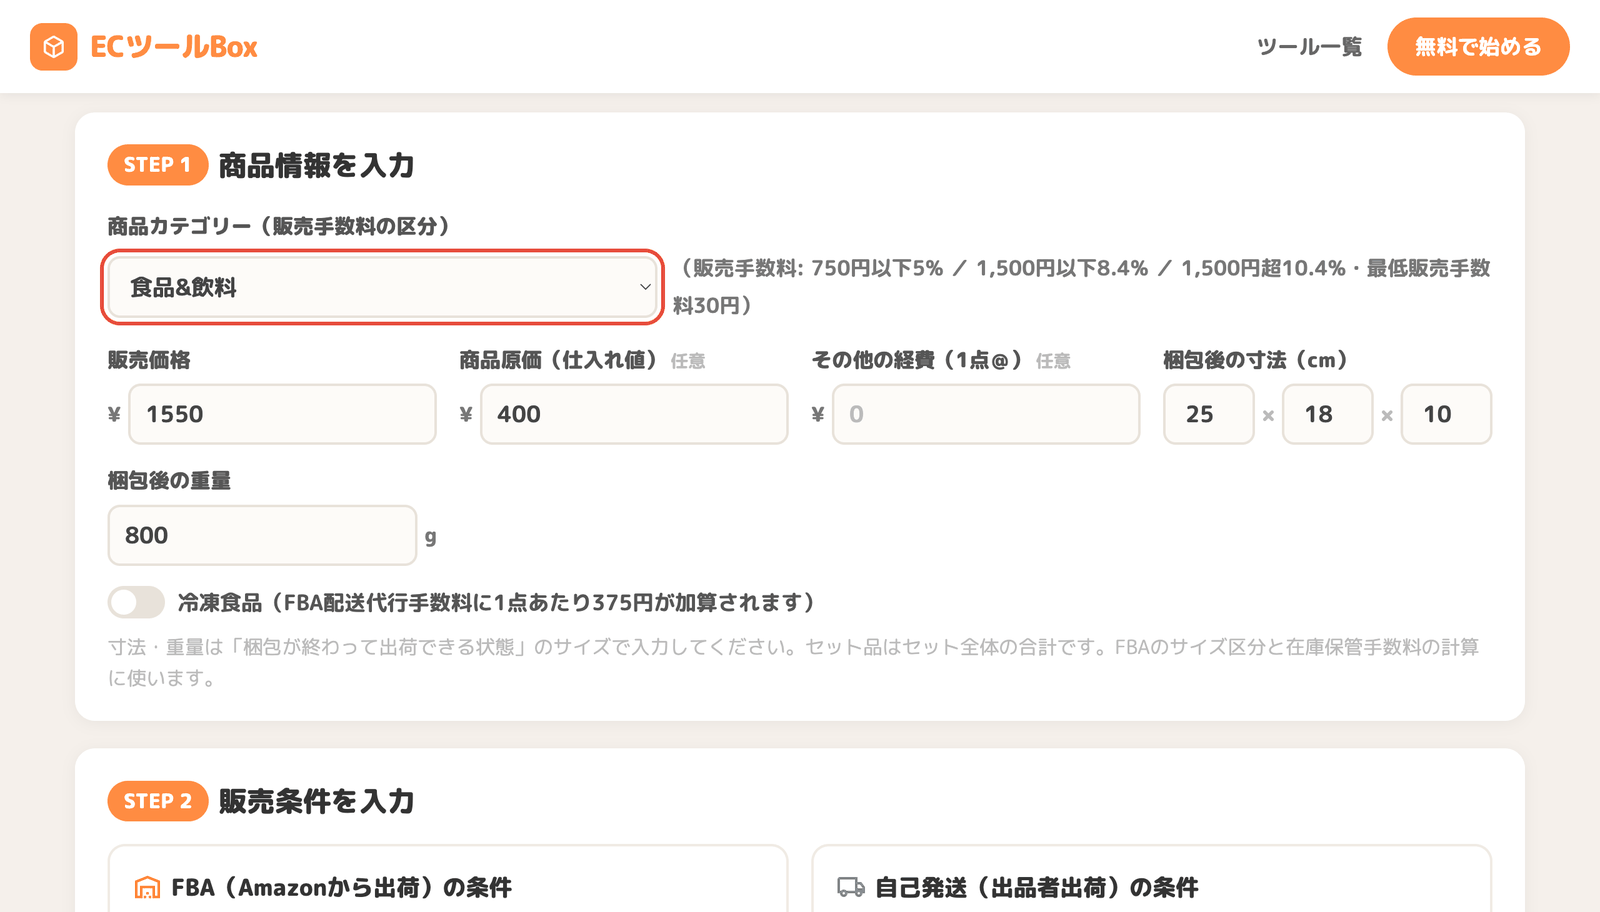Image resolution: width=1600 pixels, height=912 pixels.
Task: Focus the 販売価格 field showing 1550
Action: click(x=282, y=414)
